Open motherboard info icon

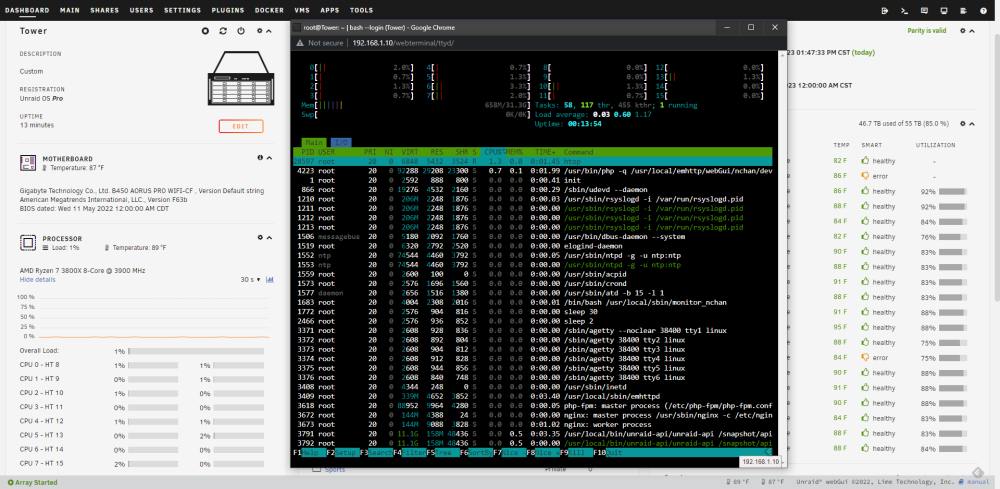[x=260, y=157]
